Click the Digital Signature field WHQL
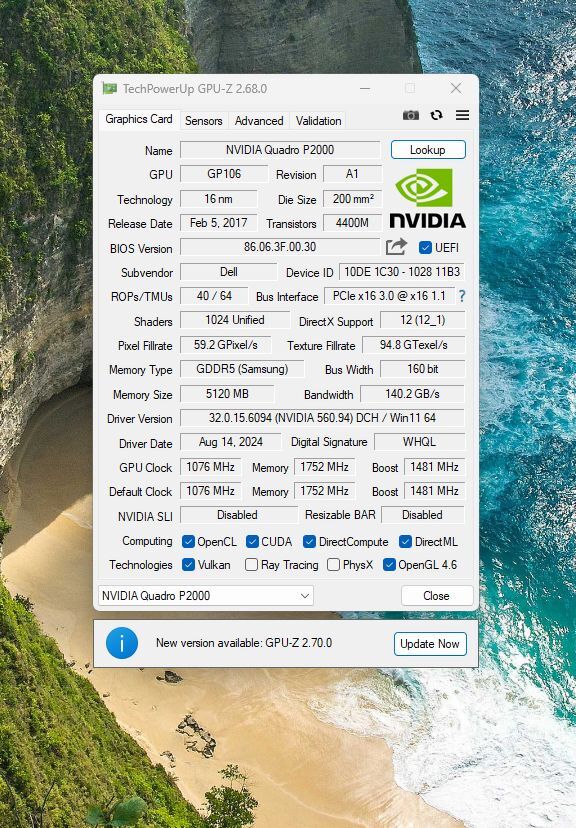 point(420,442)
